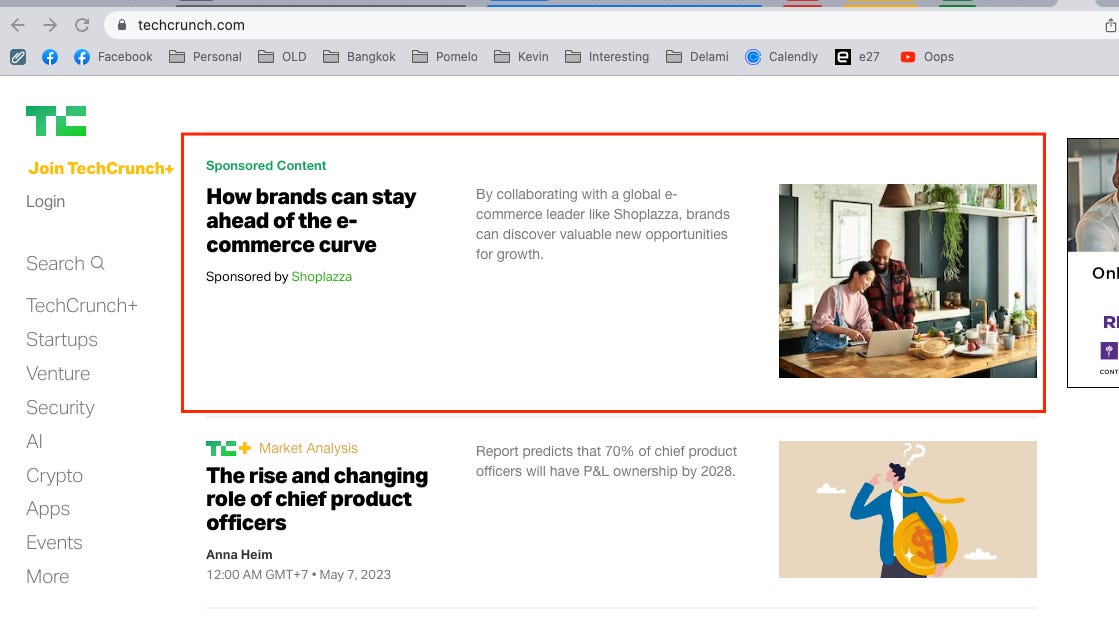This screenshot has width=1119, height=619.
Task: Go to TechCrunch+ section
Action: click(x=82, y=306)
